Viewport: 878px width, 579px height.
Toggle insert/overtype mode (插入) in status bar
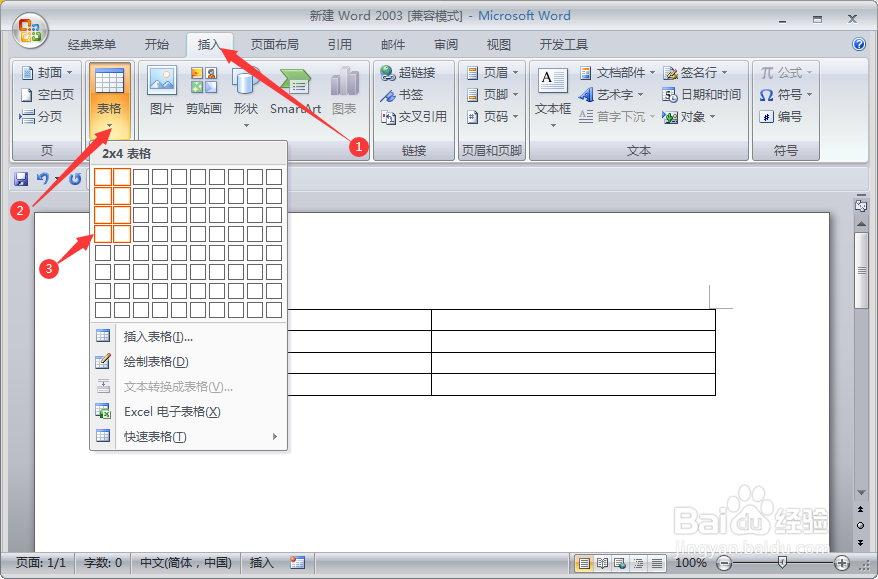pyautogui.click(x=261, y=562)
